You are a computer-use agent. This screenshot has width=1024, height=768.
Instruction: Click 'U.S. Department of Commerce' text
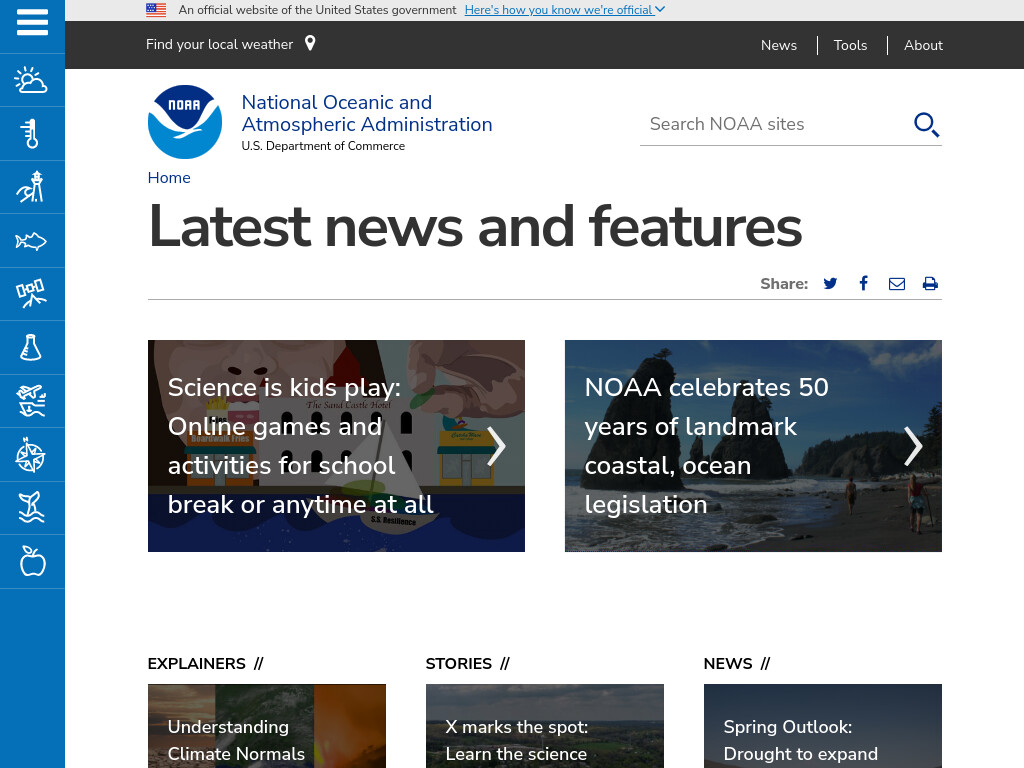point(323,146)
